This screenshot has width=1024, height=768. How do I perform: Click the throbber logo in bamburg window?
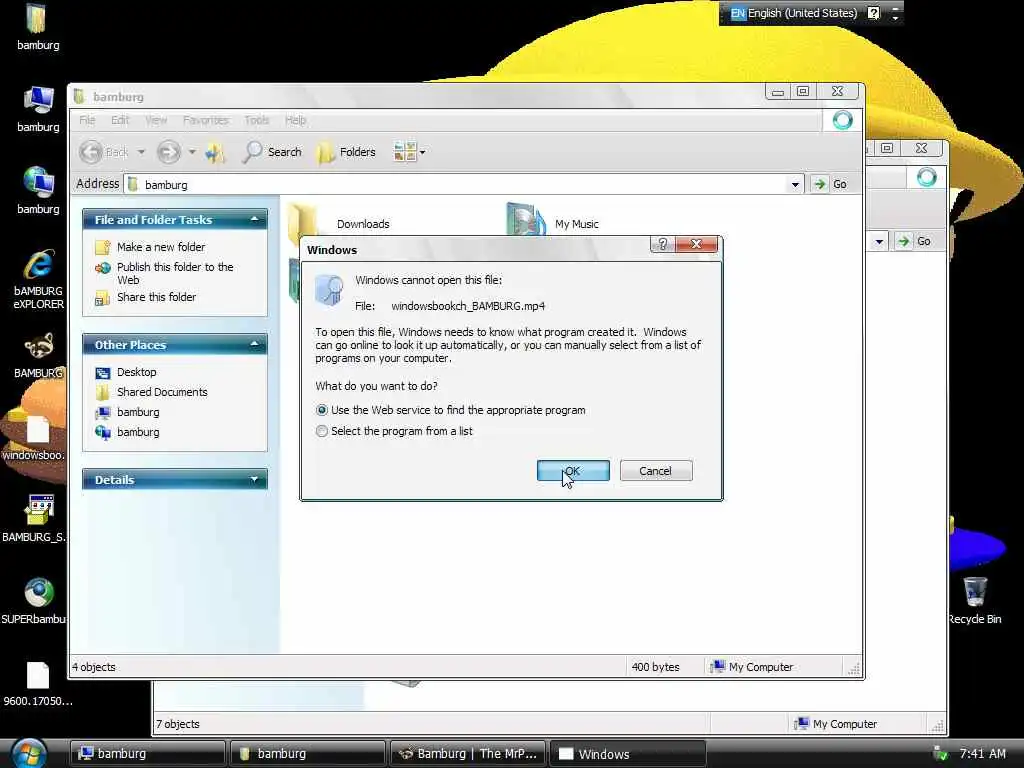pos(842,120)
